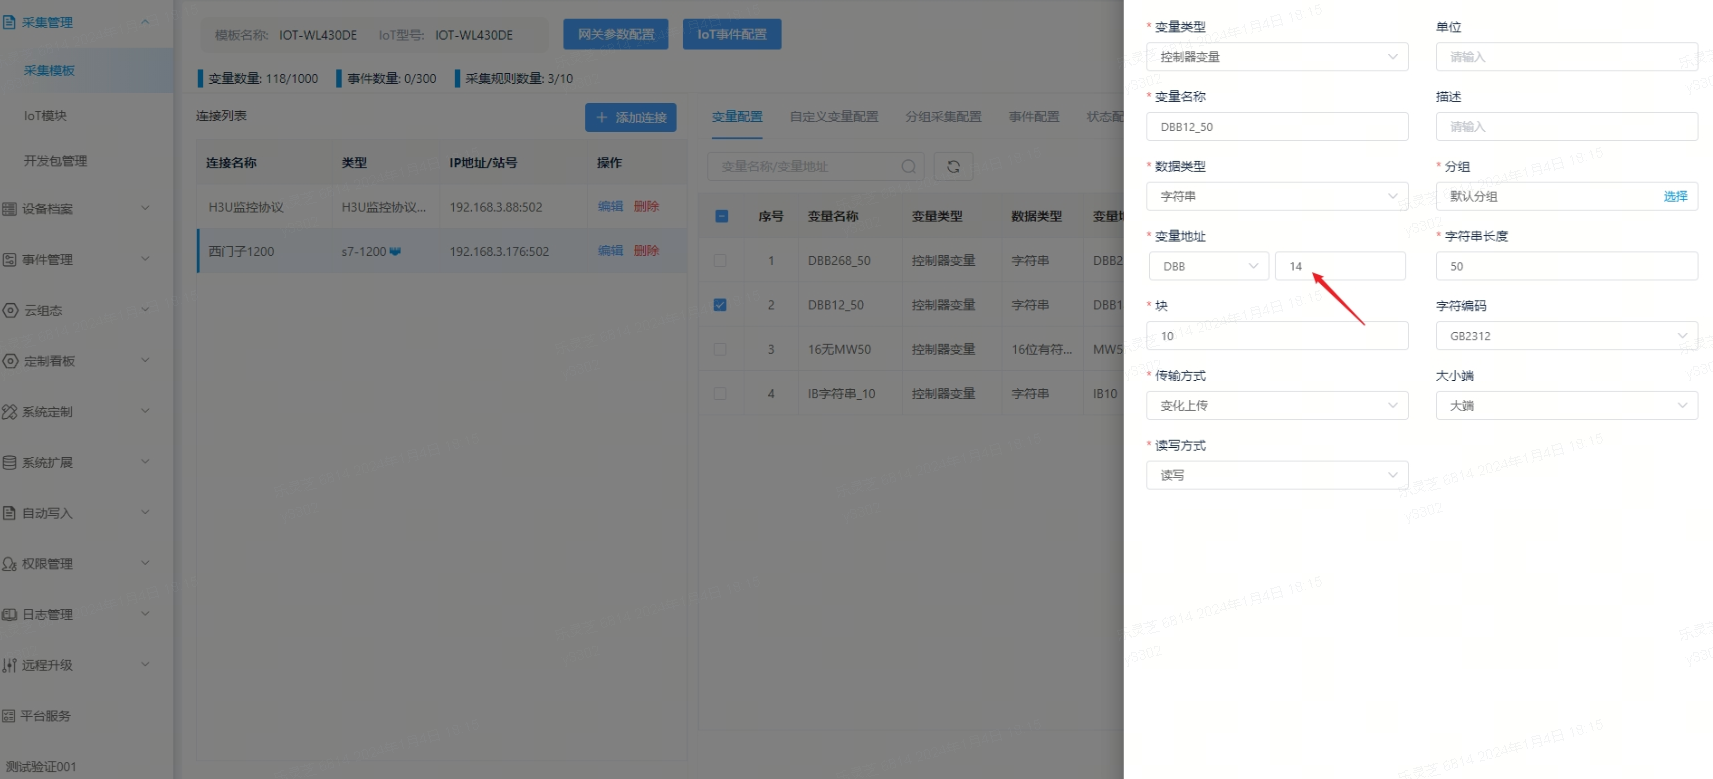Image resolution: width=1713 pixels, height=779 pixels.
Task: Uncheck the DBB12_50 row checkbox
Action: tap(720, 305)
